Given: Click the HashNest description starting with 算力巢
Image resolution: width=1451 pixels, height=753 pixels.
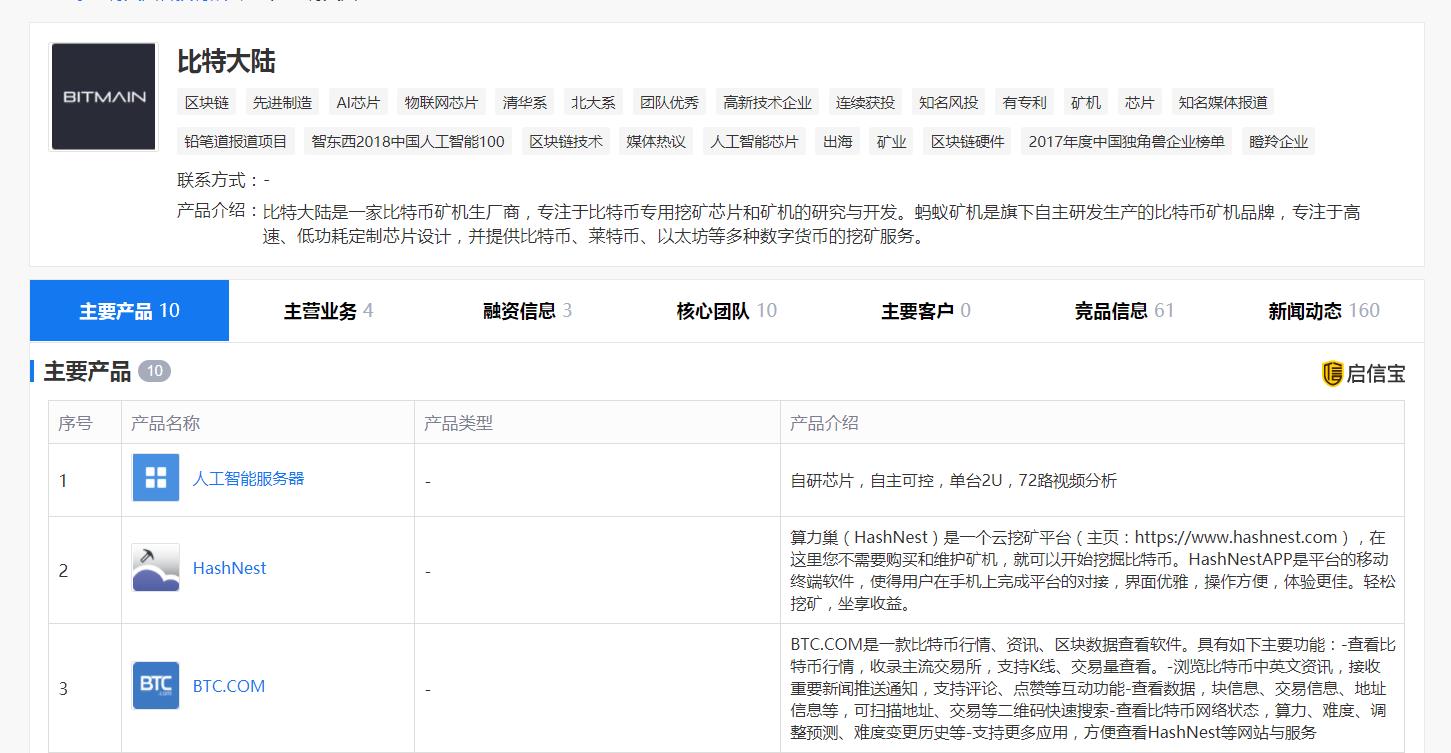Looking at the screenshot, I should click(x=1092, y=570).
